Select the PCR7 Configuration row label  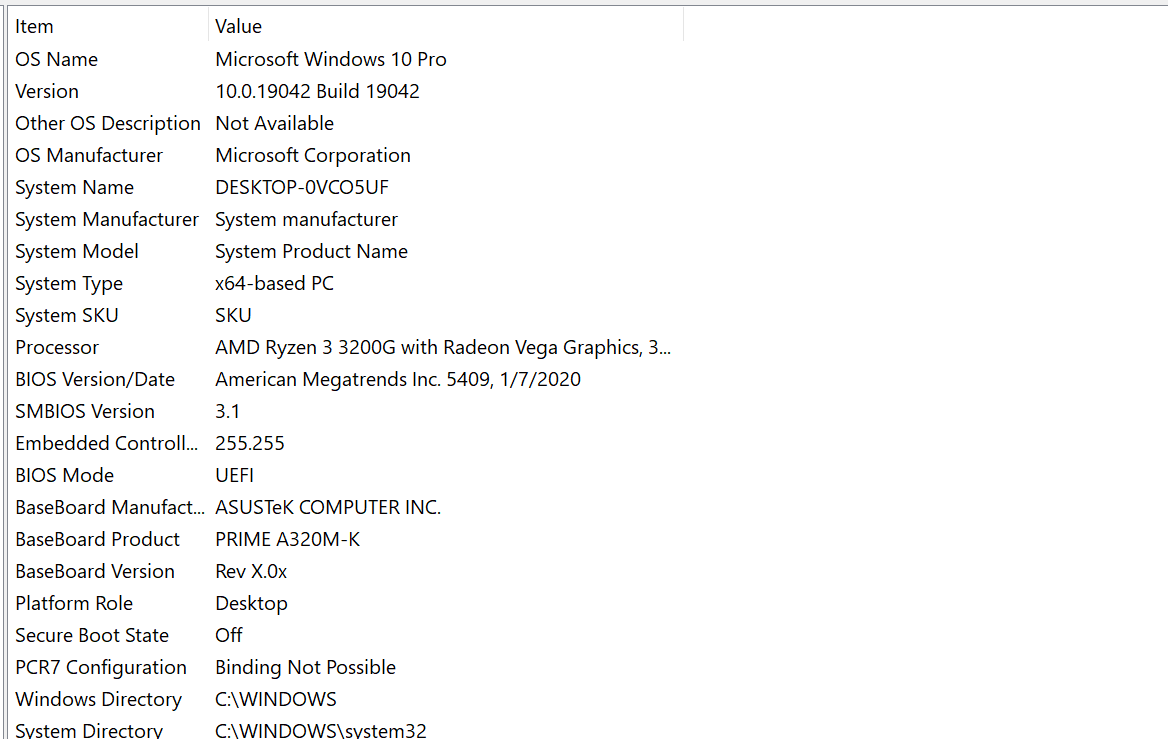pyautogui.click(x=101, y=668)
